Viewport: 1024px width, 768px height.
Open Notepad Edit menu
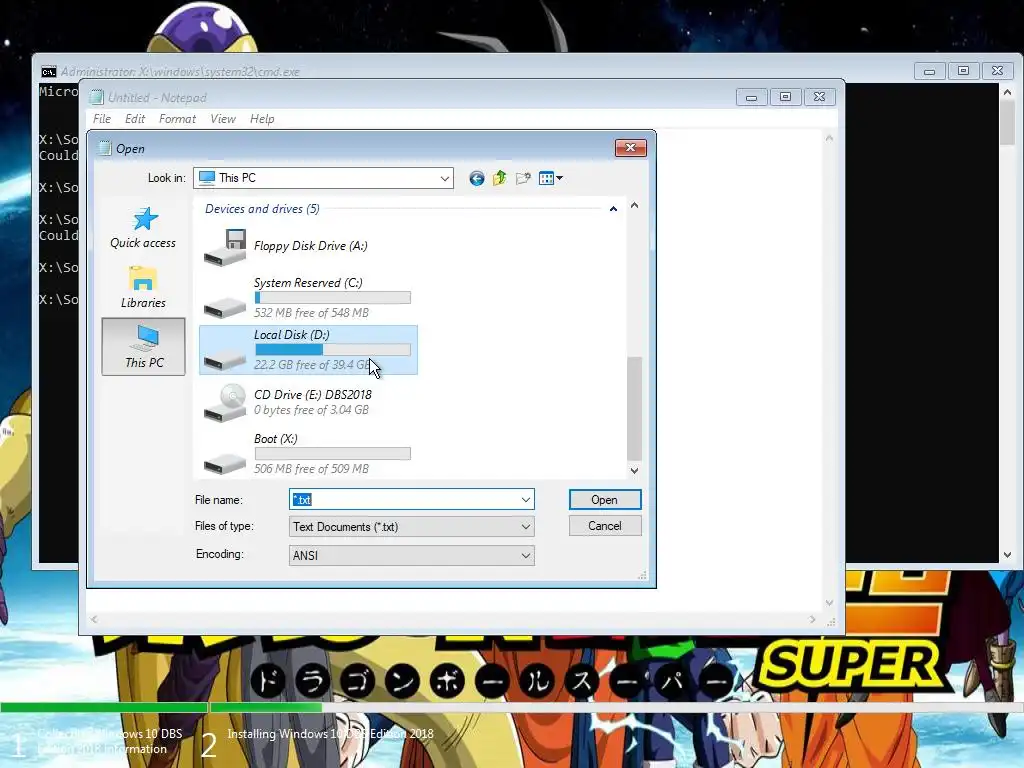click(x=135, y=119)
